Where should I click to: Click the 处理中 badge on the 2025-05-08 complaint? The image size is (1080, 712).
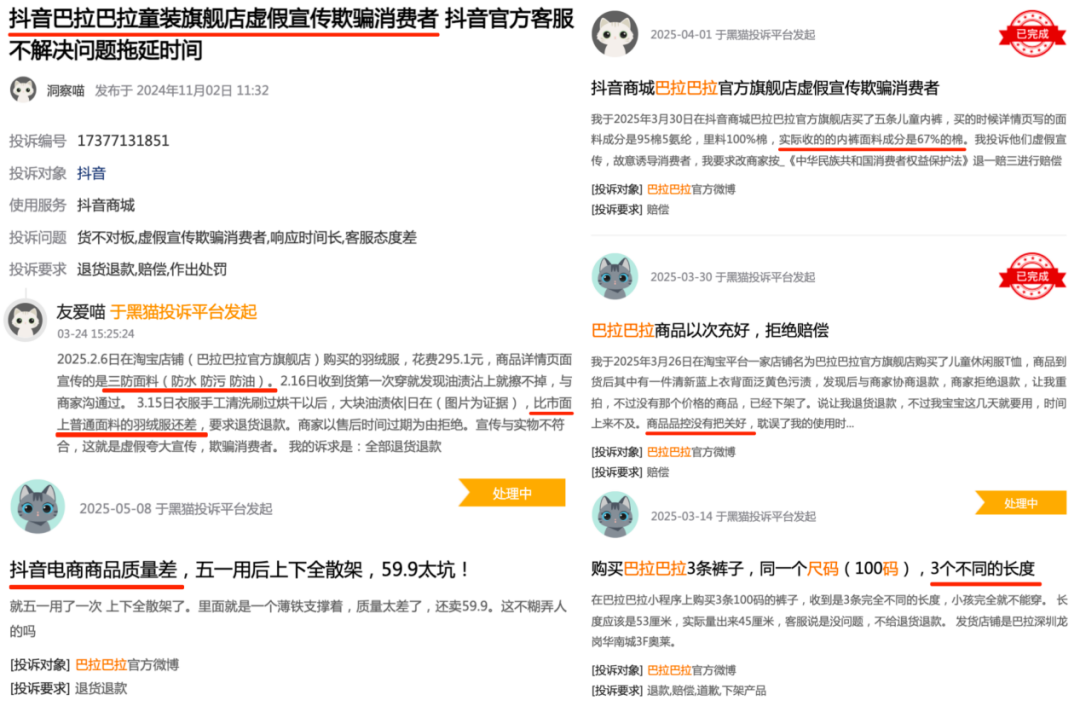point(512,493)
